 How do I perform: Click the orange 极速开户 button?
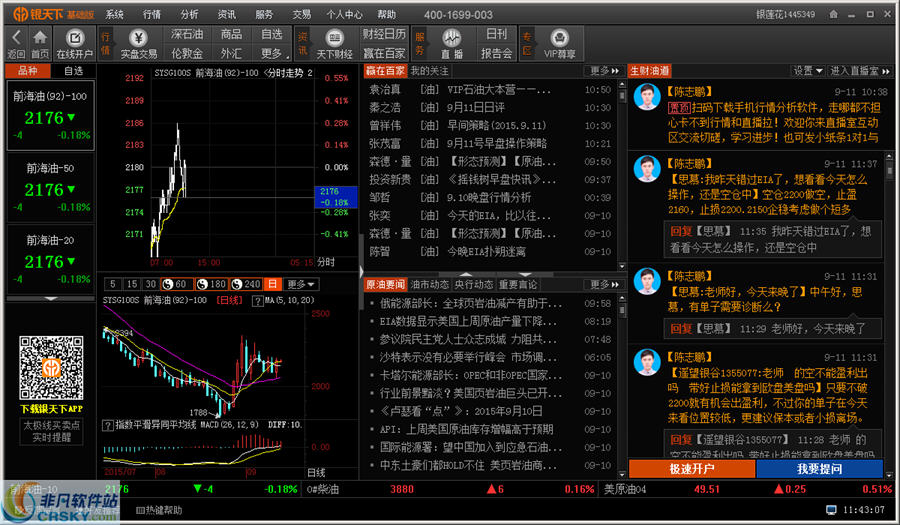[692, 469]
